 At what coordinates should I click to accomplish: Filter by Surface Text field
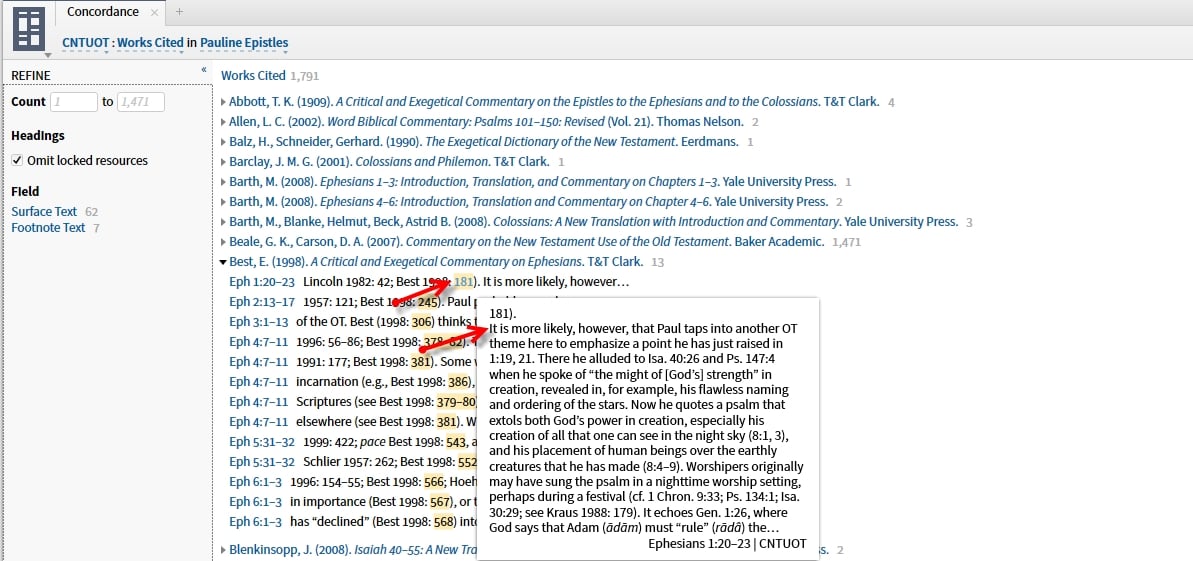(44, 212)
